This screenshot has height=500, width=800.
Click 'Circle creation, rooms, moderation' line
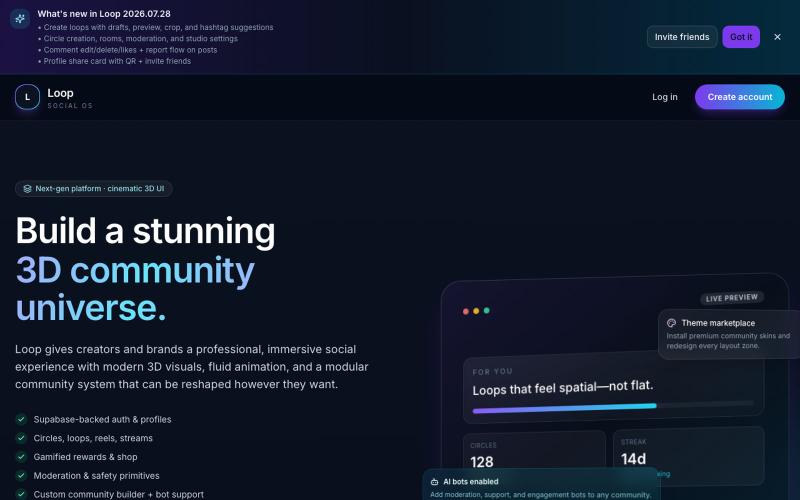point(140,39)
